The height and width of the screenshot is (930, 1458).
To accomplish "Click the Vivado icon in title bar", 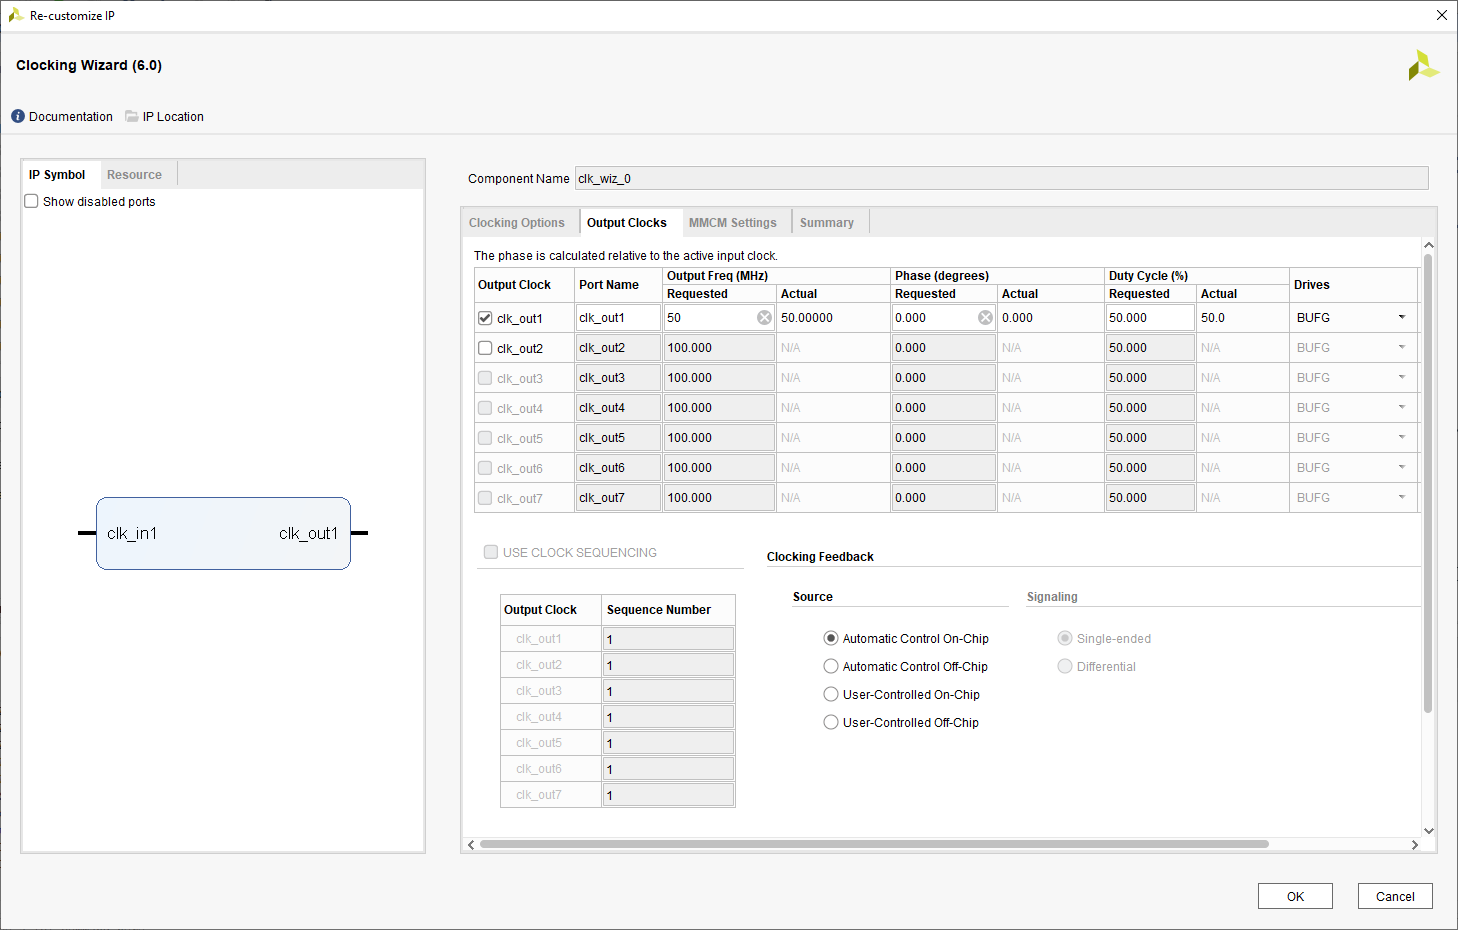I will (x=16, y=15).
